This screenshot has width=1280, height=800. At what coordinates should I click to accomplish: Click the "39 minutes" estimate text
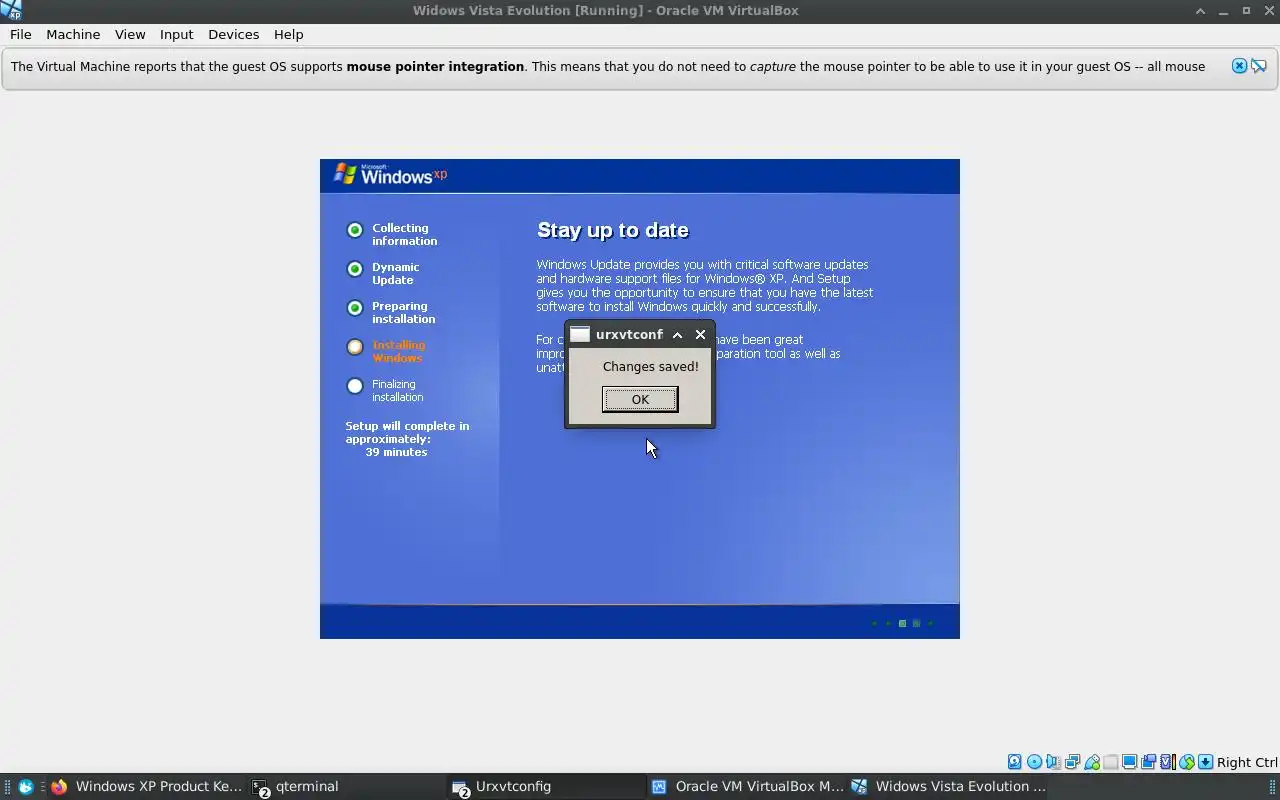(x=396, y=452)
